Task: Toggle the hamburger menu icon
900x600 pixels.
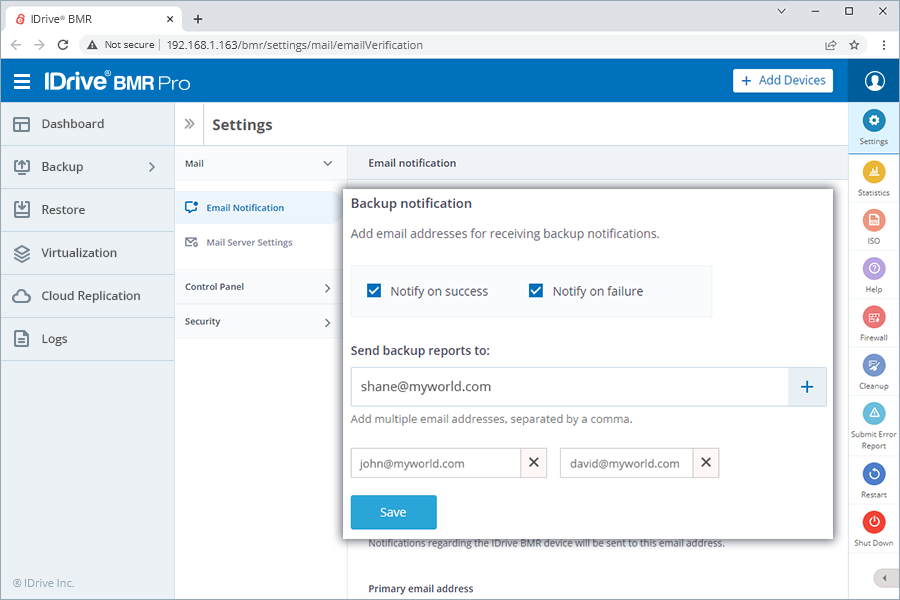Action: (22, 81)
